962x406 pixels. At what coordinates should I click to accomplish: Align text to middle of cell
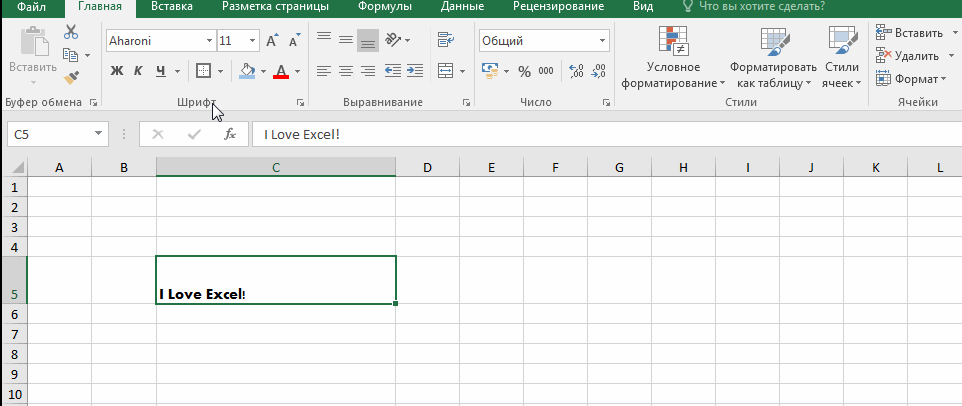(x=346, y=39)
